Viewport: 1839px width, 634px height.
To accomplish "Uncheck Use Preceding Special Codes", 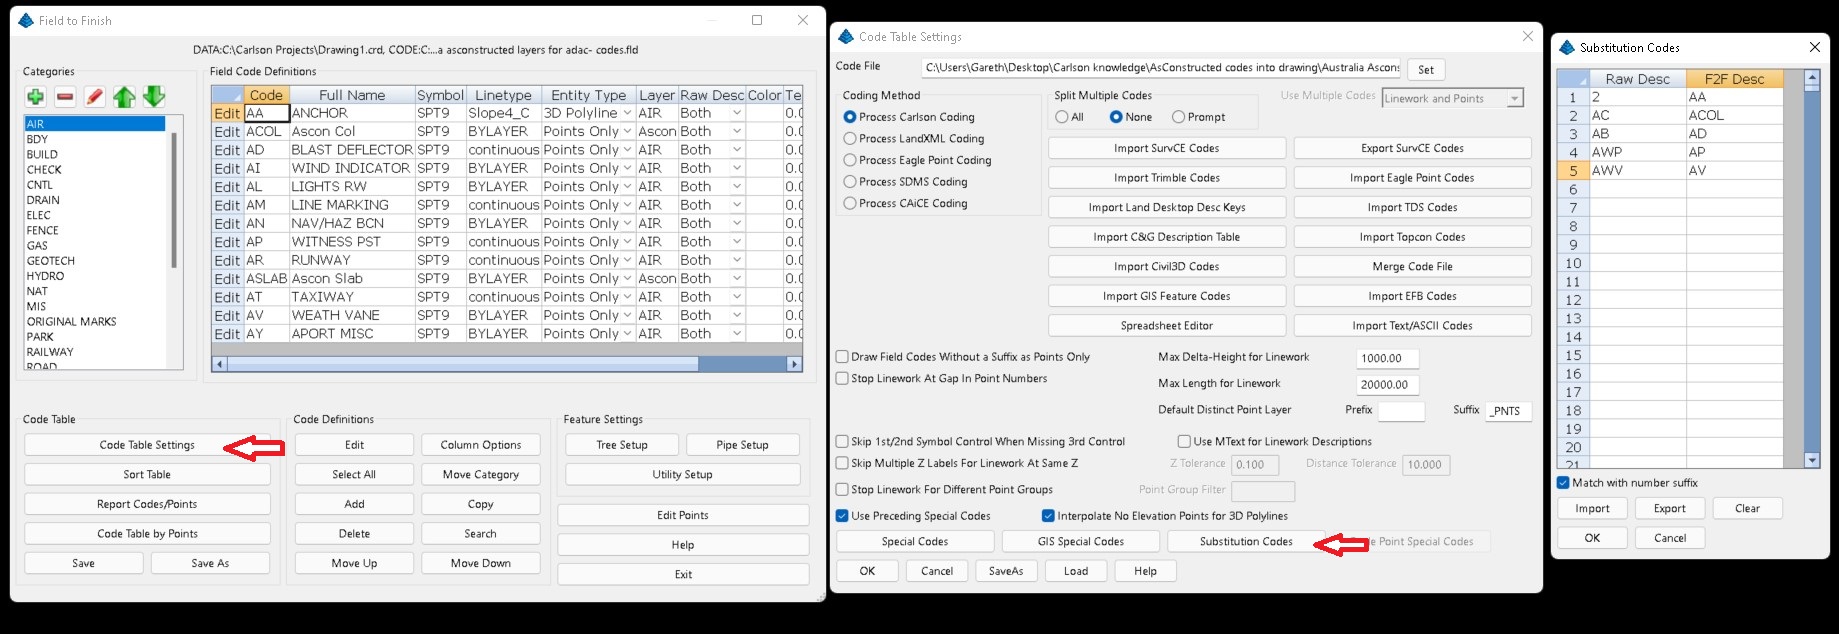I will coord(842,516).
